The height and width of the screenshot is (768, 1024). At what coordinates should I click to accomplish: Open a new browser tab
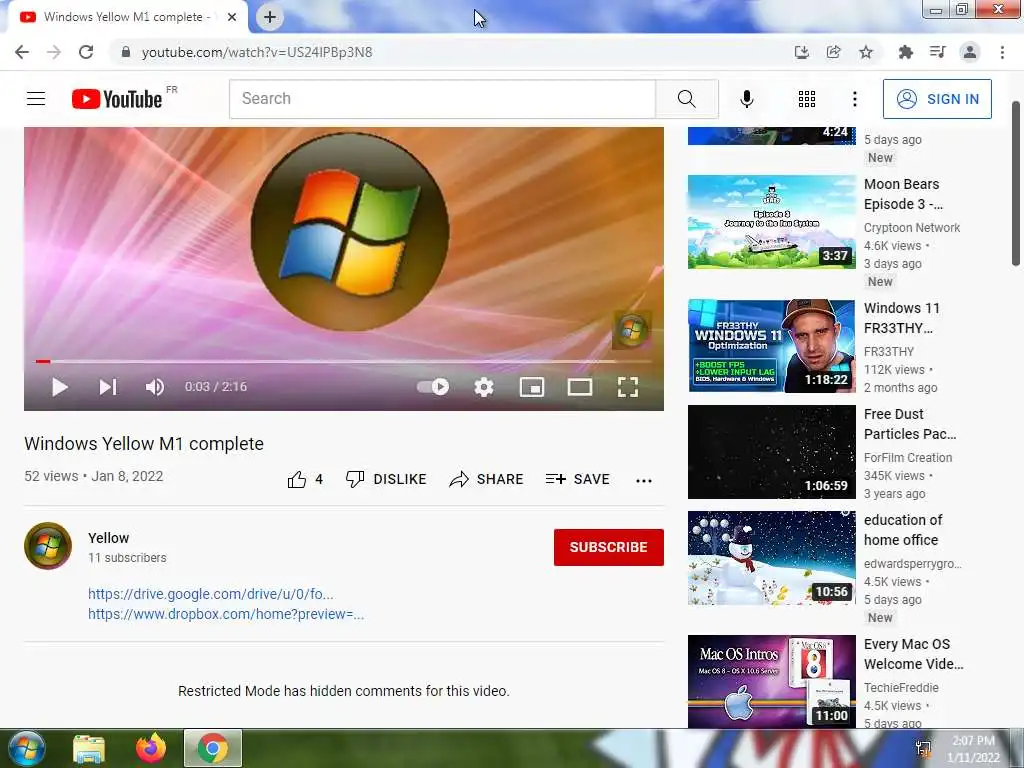click(x=270, y=18)
